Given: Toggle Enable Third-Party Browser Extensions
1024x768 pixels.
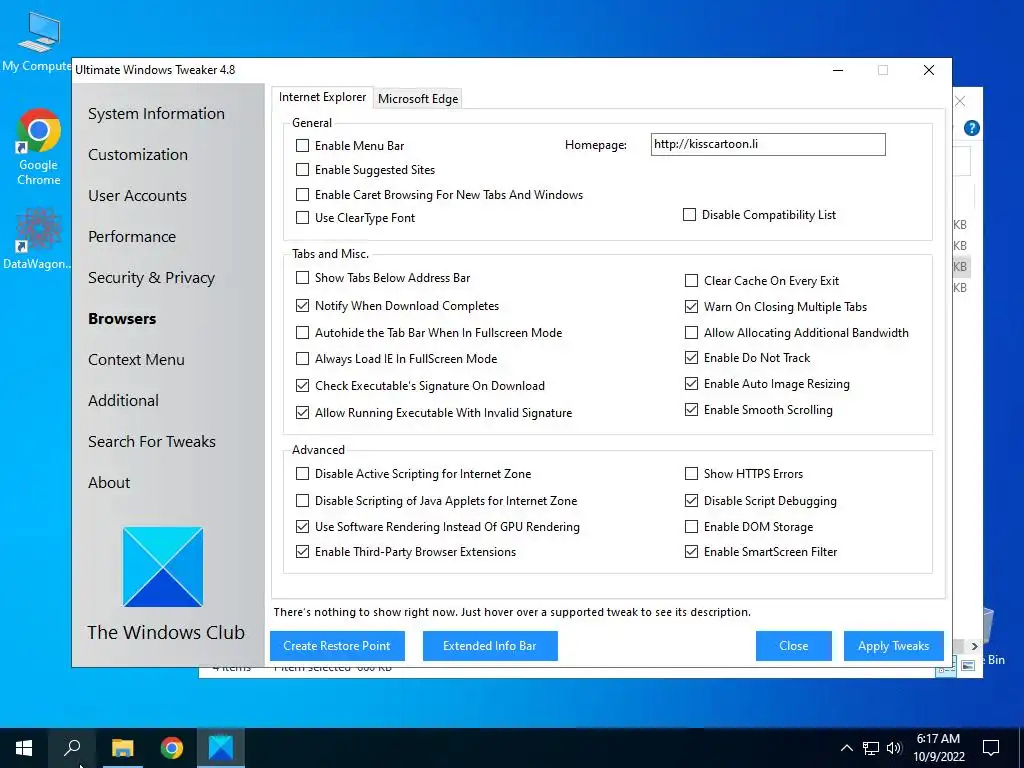Looking at the screenshot, I should pos(302,552).
